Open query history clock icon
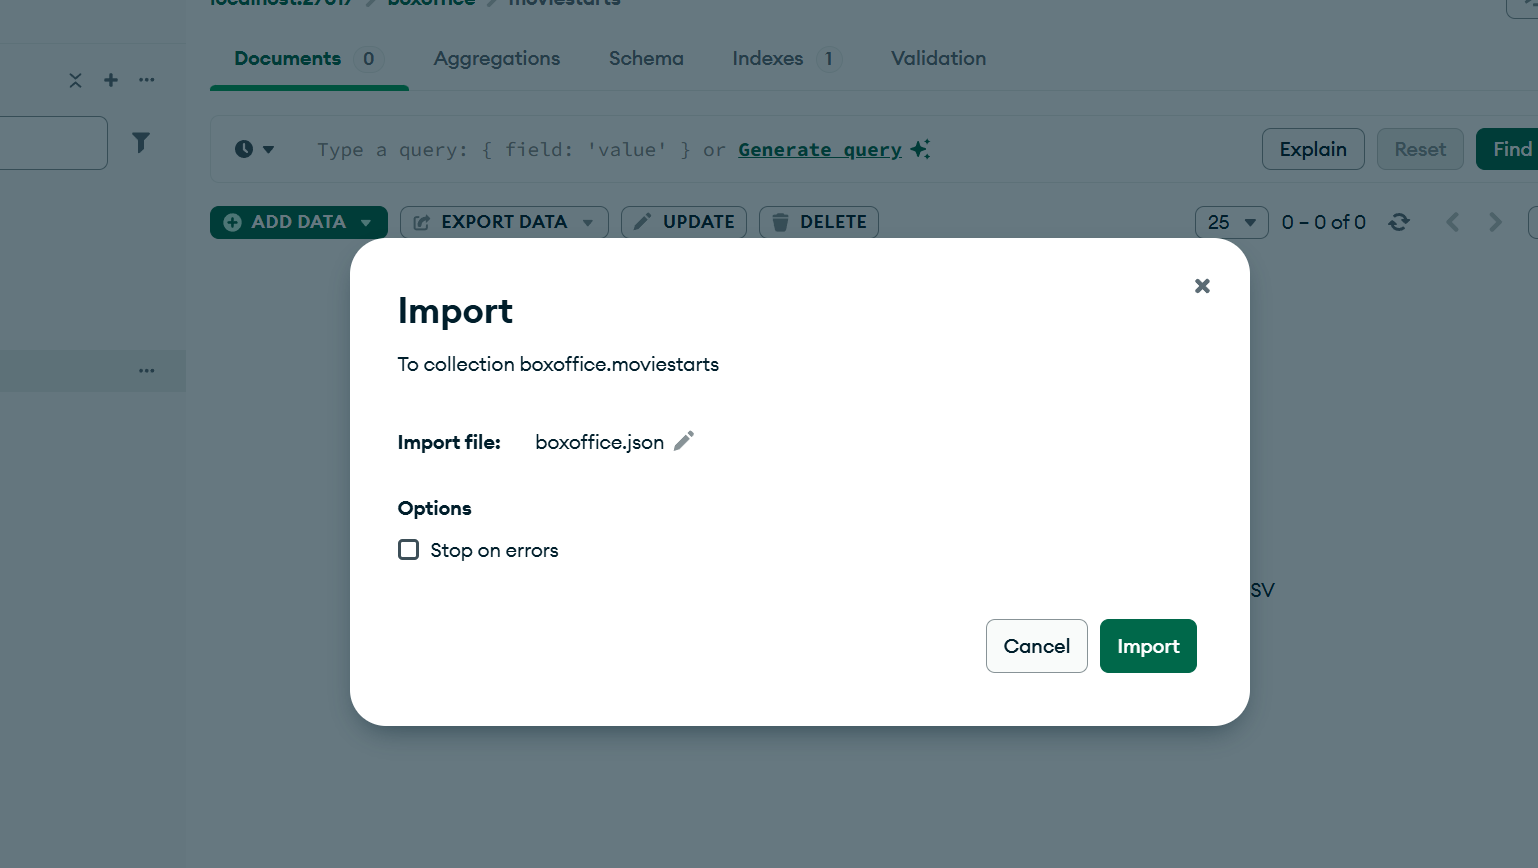Viewport: 1538px width, 868px height. pos(254,149)
